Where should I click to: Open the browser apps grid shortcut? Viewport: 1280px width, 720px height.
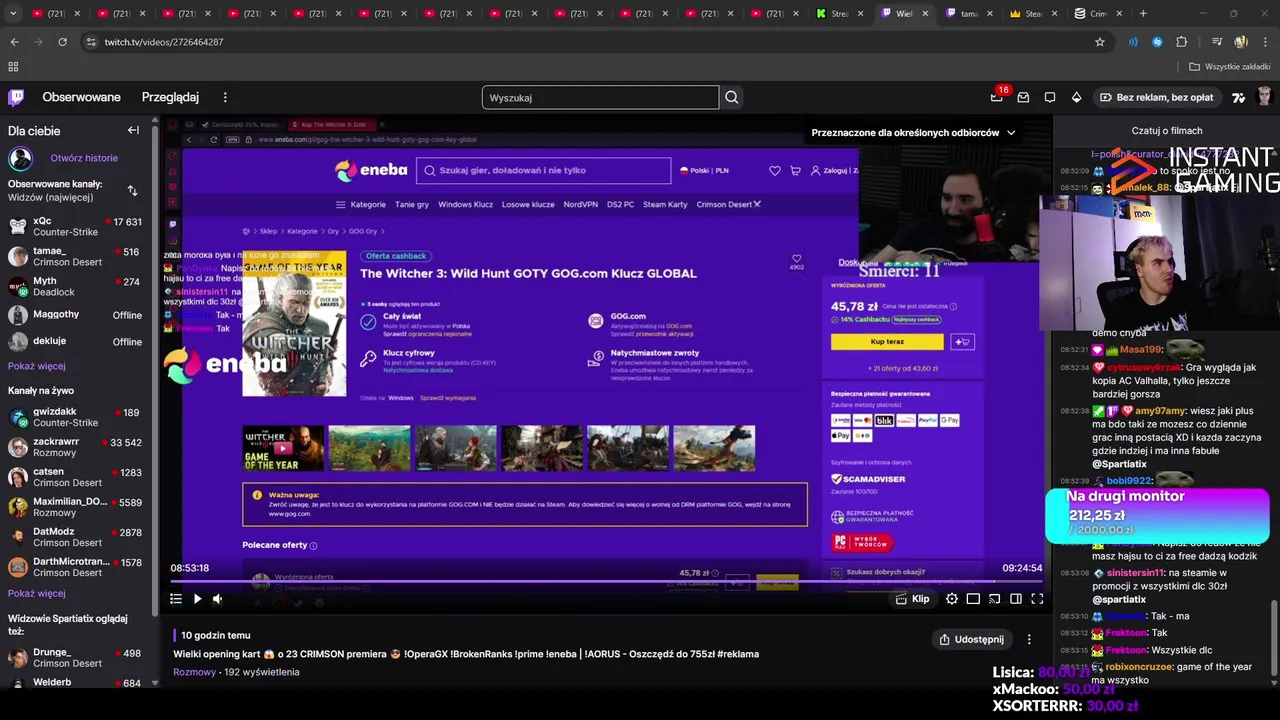point(13,67)
